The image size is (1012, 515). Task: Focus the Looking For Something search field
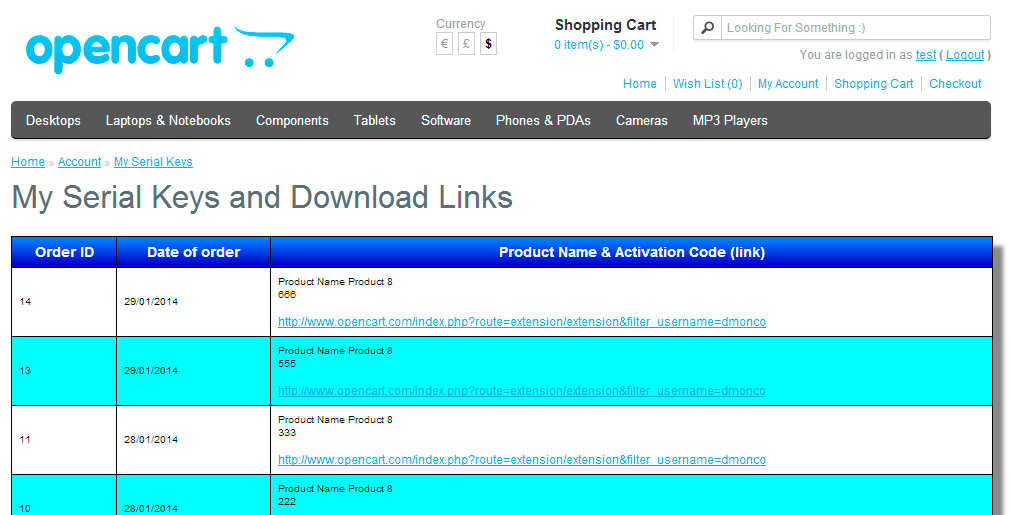[x=855, y=28]
